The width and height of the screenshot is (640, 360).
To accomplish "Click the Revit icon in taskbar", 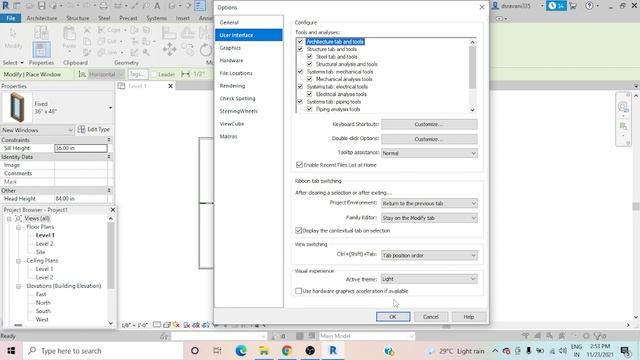I will tap(333, 351).
